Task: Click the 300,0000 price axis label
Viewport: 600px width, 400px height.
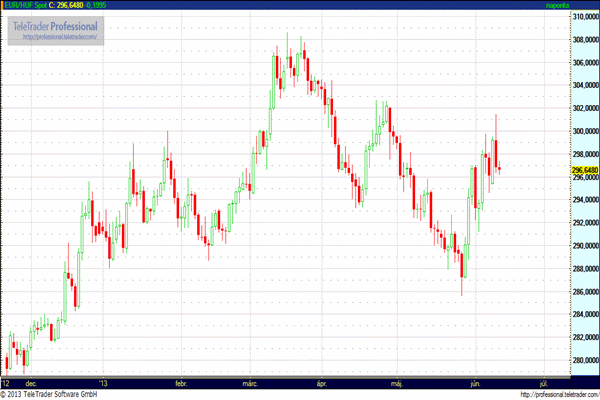Action: pos(585,132)
